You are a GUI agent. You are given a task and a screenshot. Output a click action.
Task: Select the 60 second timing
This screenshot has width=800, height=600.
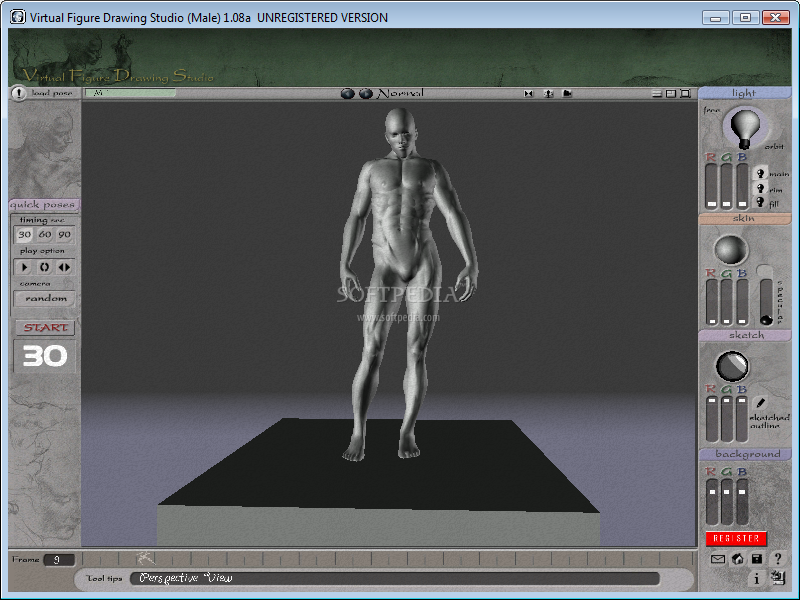pyautogui.click(x=45, y=235)
